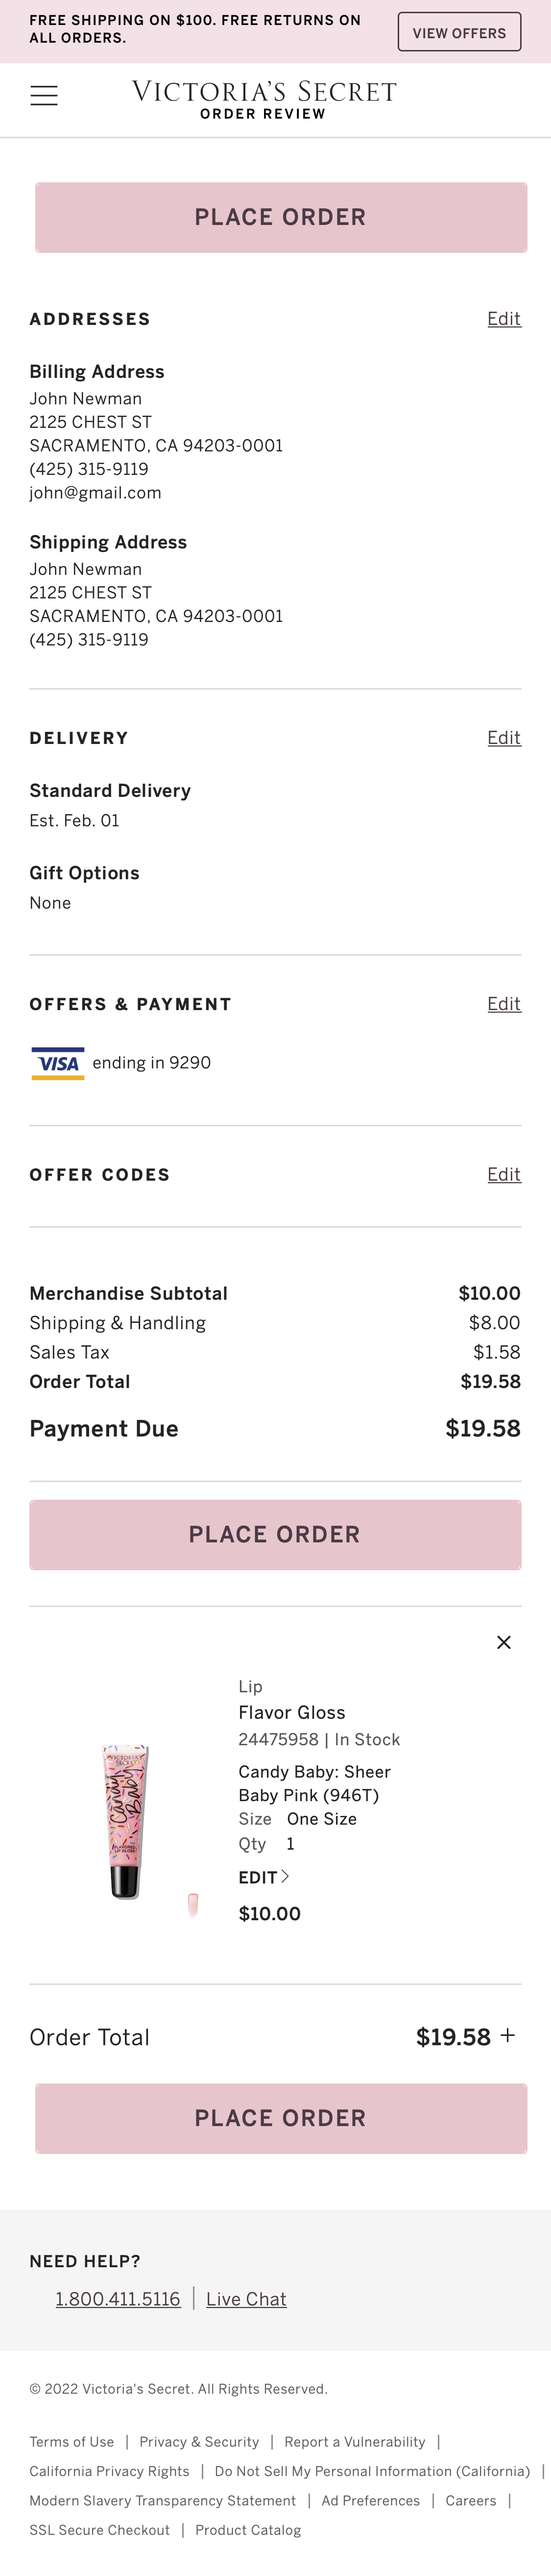
Task: Edit the Delivery options
Action: [504, 738]
